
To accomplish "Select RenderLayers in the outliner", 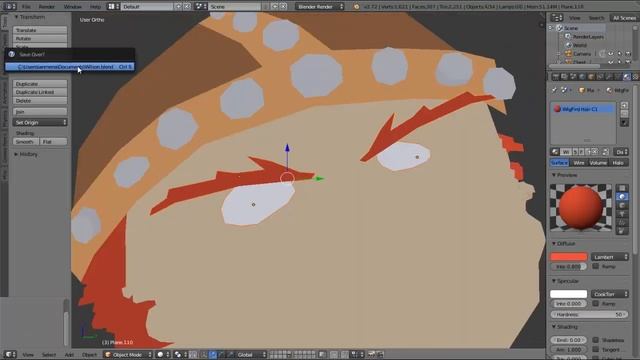I will (588, 37).
